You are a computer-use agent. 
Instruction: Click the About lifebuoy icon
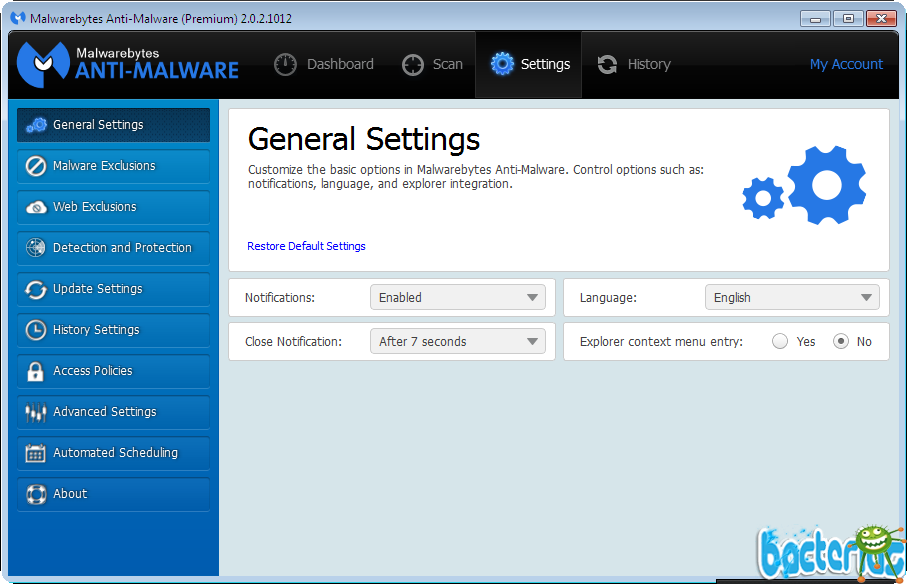tap(36, 494)
